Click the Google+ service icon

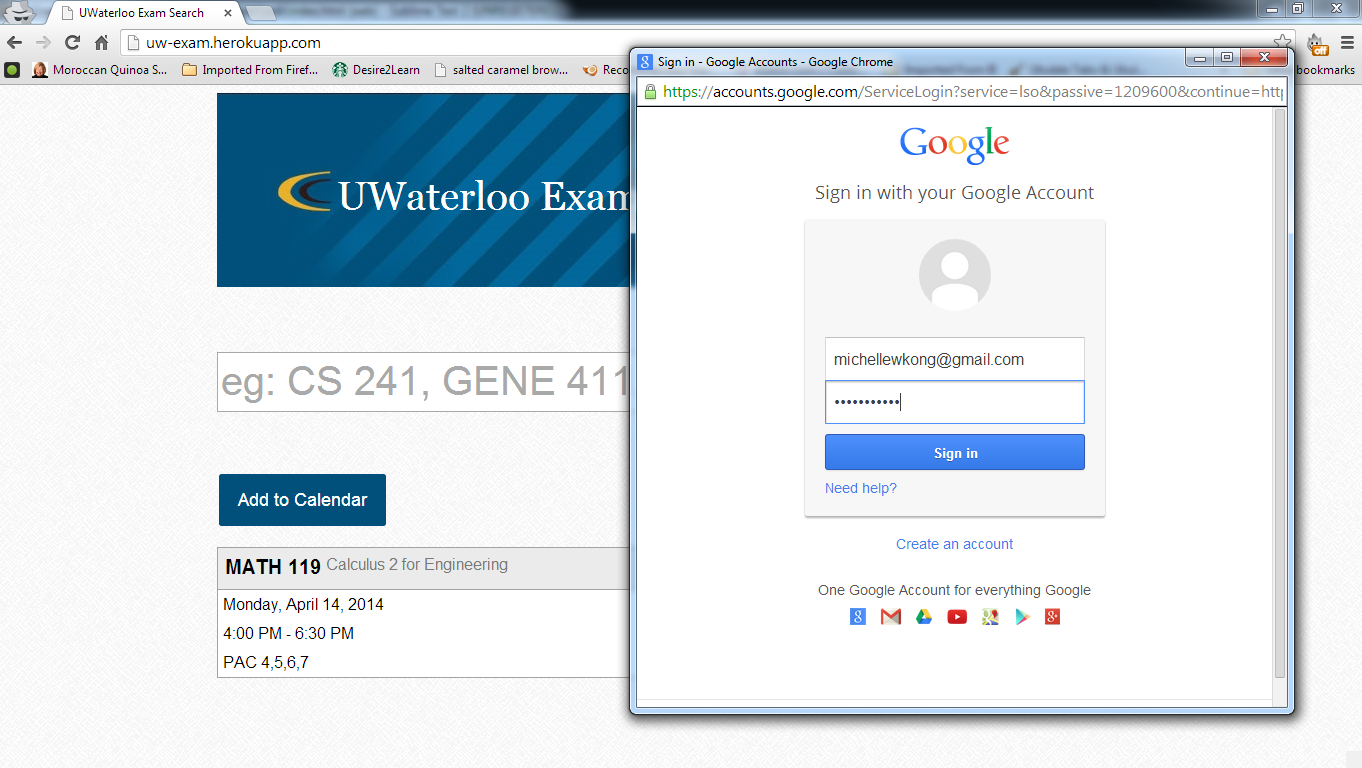[x=1052, y=617]
